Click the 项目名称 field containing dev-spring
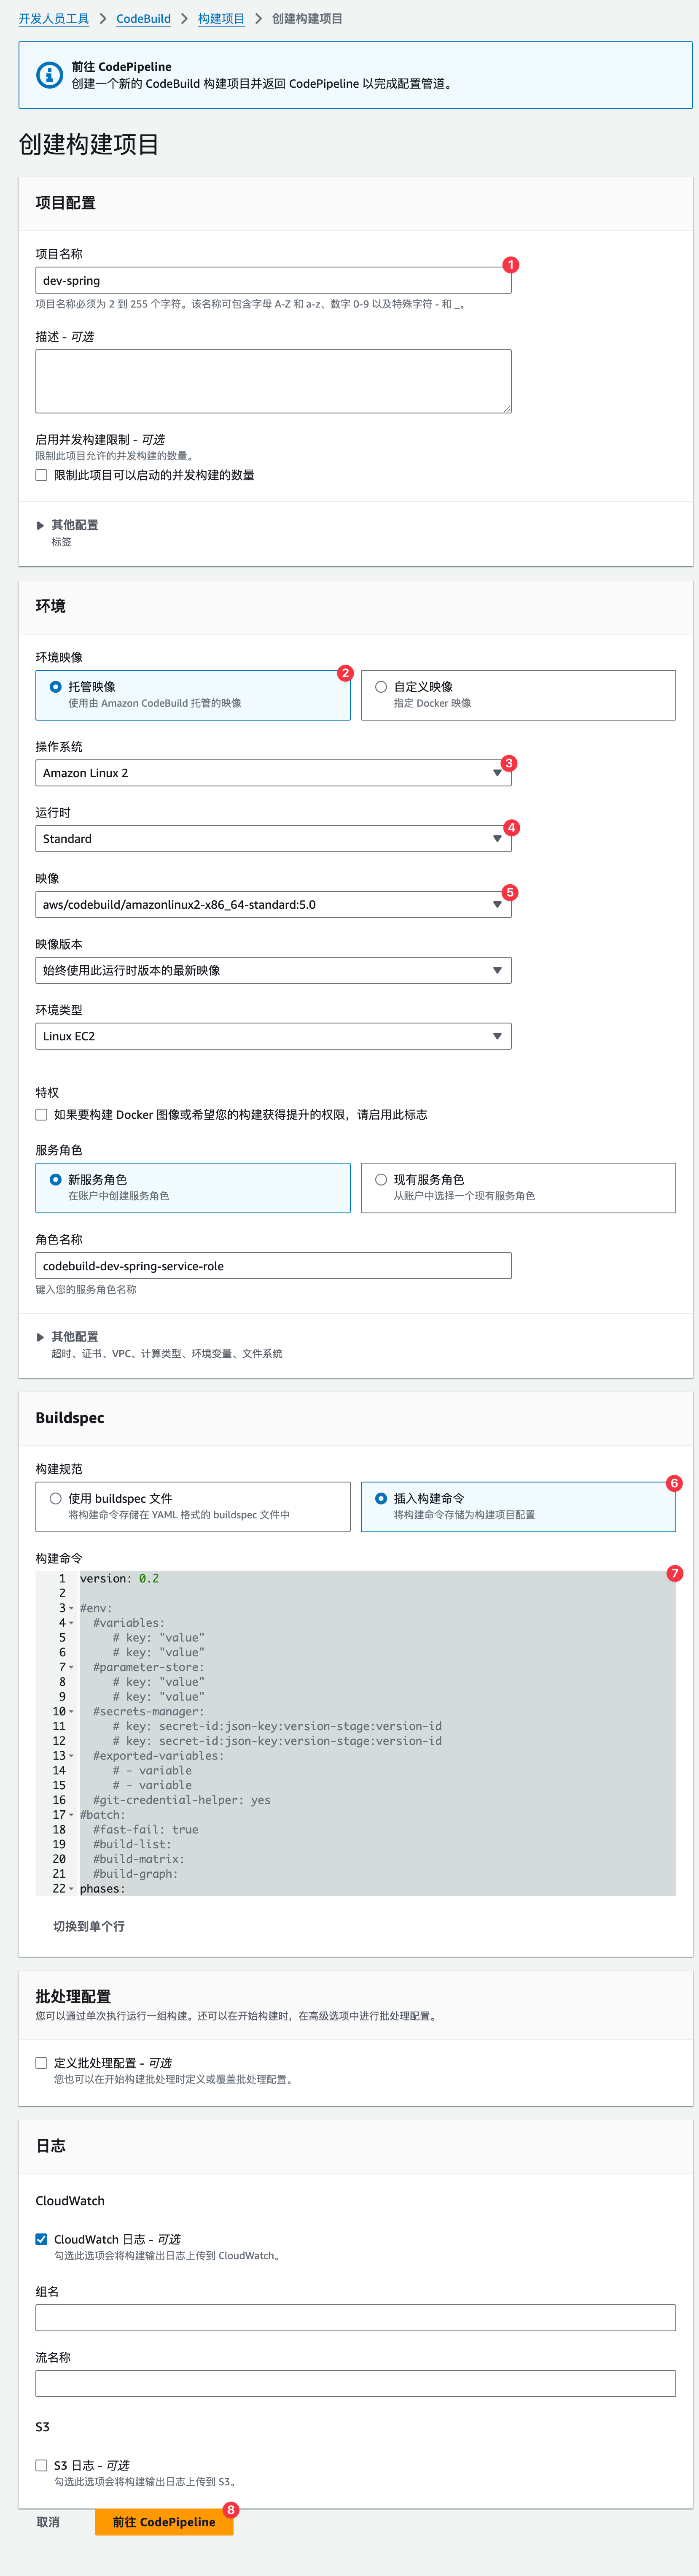The width and height of the screenshot is (699, 2576). click(273, 281)
